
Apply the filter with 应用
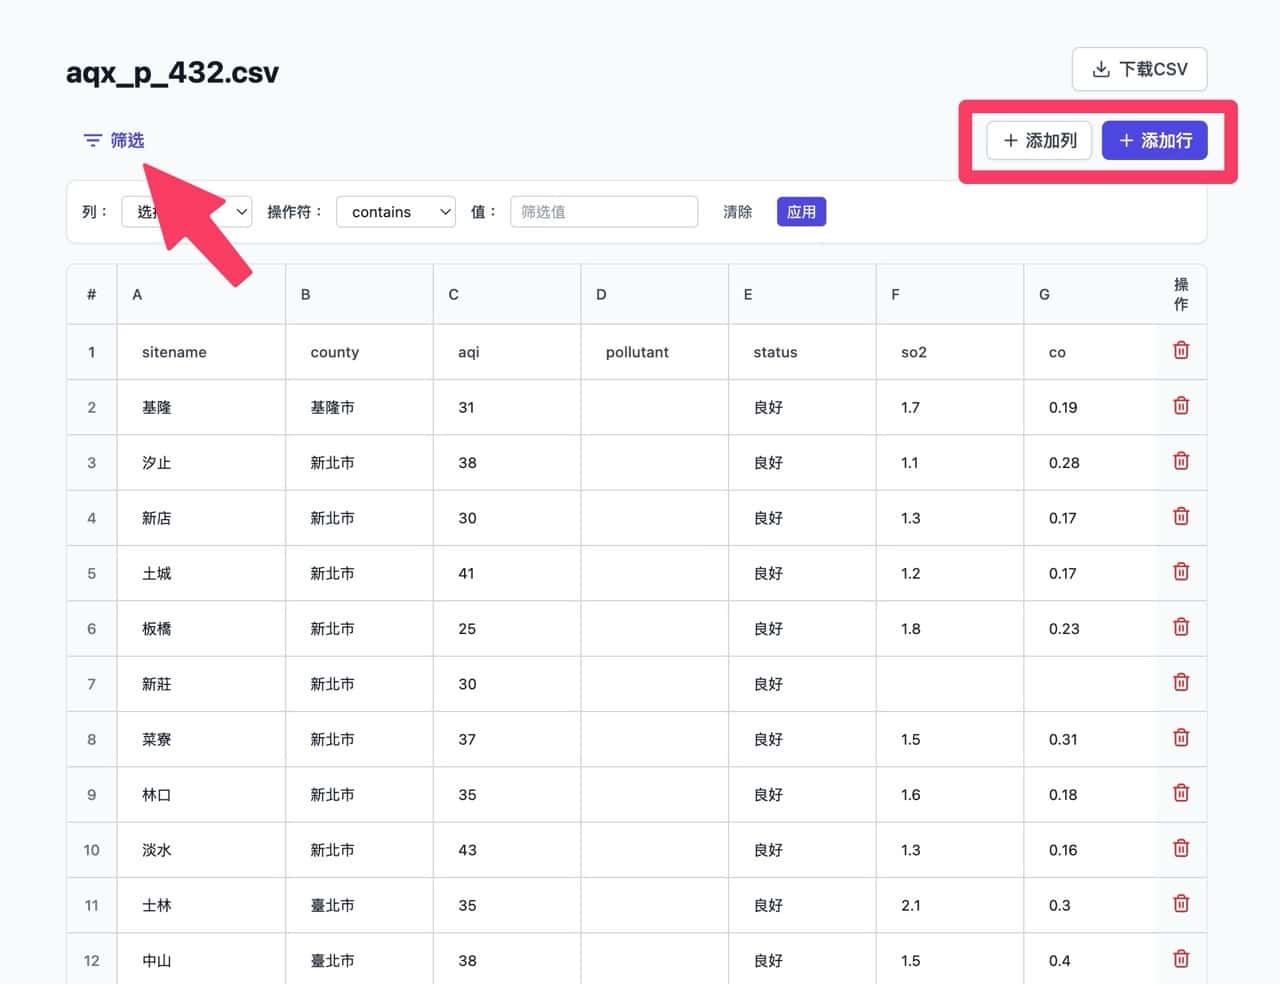[x=801, y=212]
